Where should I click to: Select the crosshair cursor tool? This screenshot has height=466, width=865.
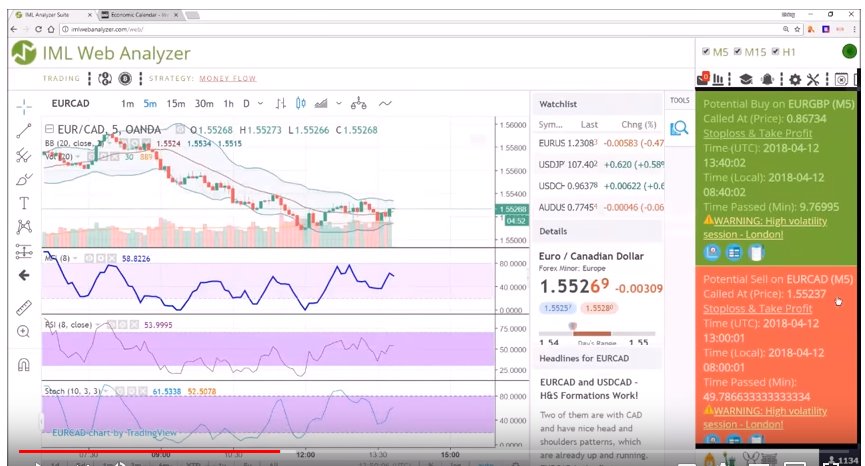pos(24,106)
